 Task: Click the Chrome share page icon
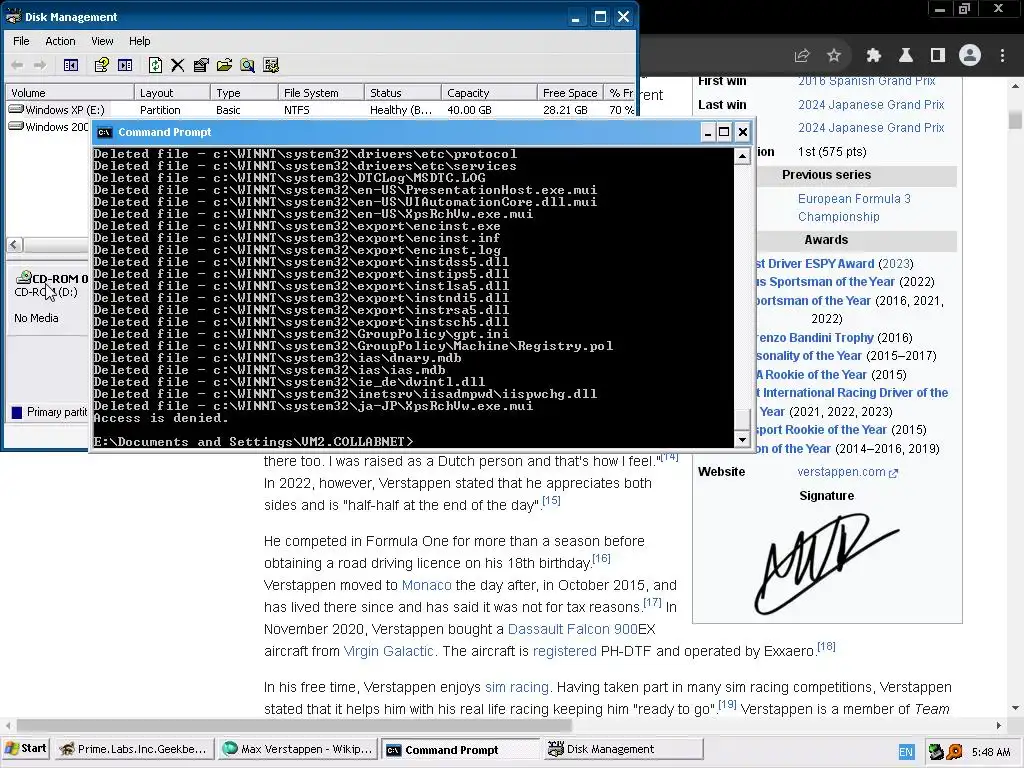point(802,56)
